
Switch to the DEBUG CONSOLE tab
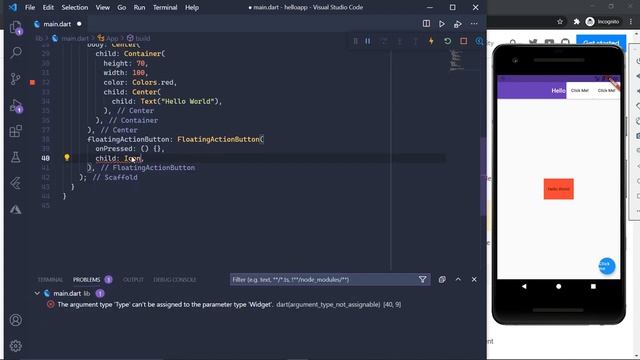175,280
